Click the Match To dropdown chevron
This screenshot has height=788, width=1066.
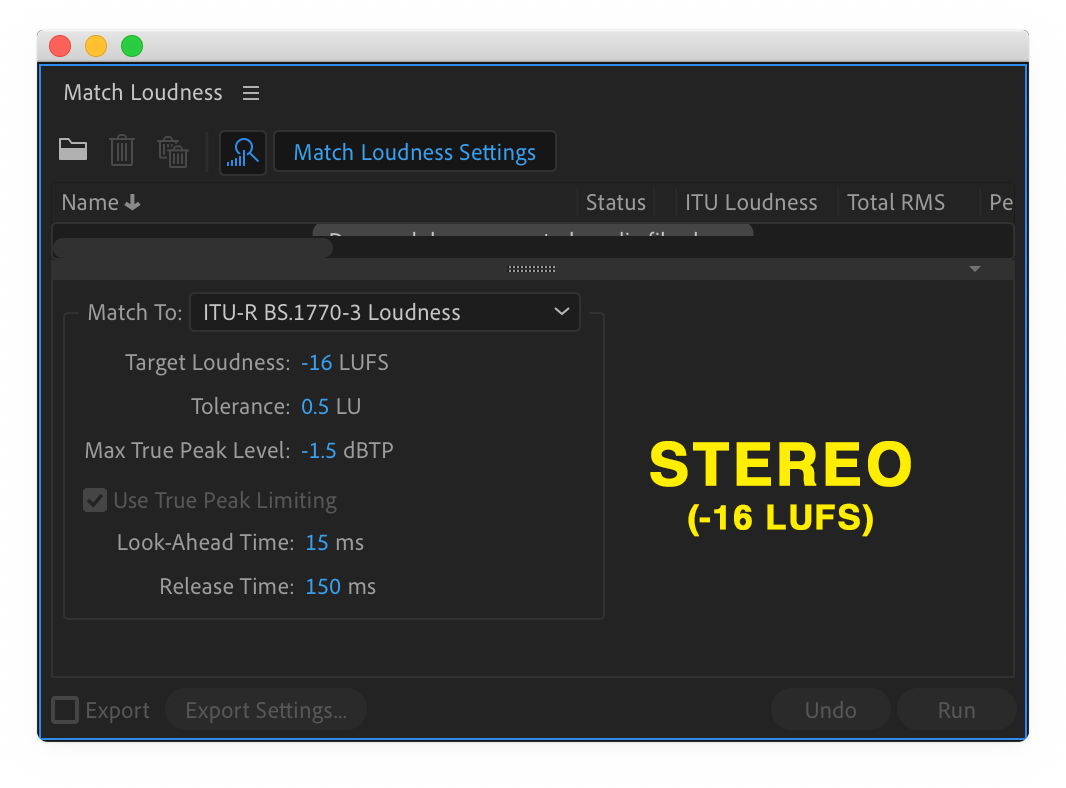coord(562,312)
